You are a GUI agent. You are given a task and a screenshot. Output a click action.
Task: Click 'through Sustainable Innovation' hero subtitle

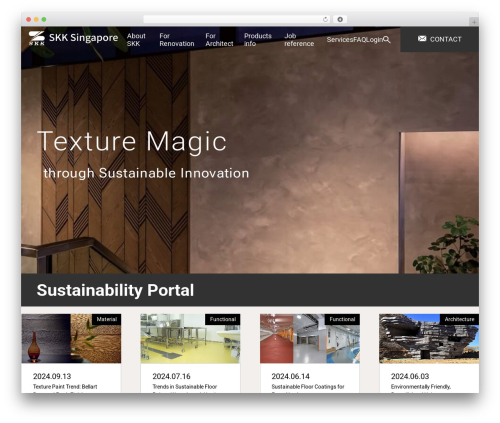pos(146,173)
